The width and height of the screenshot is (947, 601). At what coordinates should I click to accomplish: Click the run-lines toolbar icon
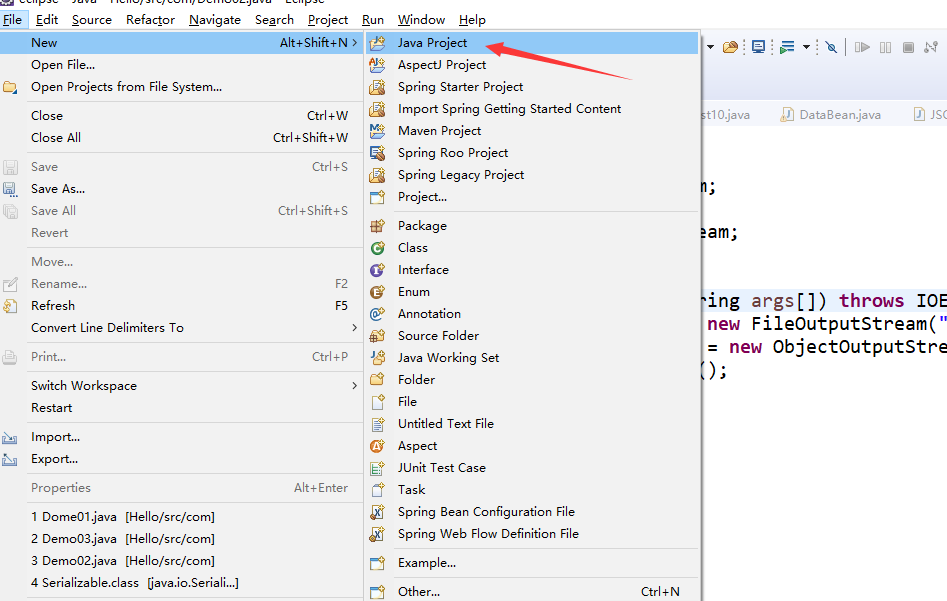click(787, 47)
